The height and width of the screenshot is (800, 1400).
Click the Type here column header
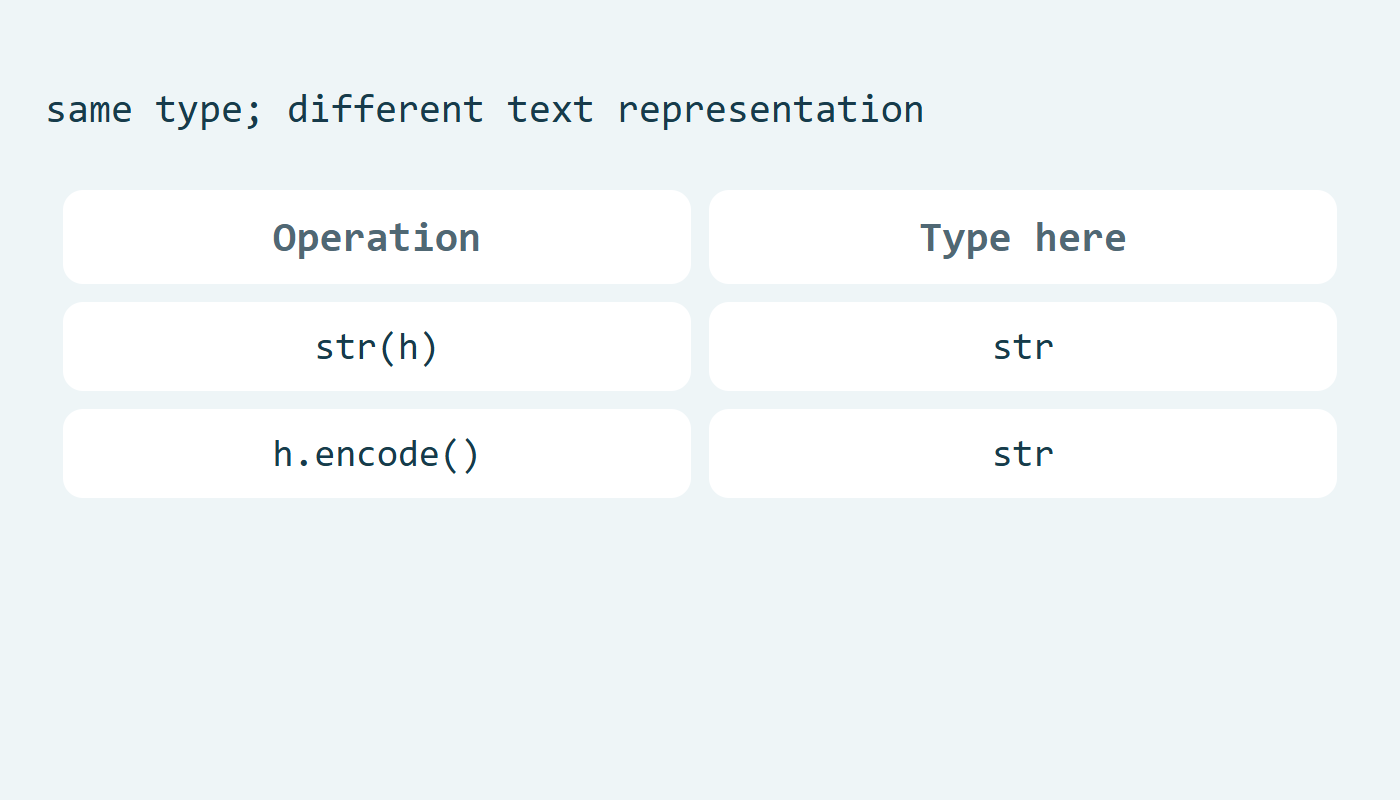(x=1023, y=237)
